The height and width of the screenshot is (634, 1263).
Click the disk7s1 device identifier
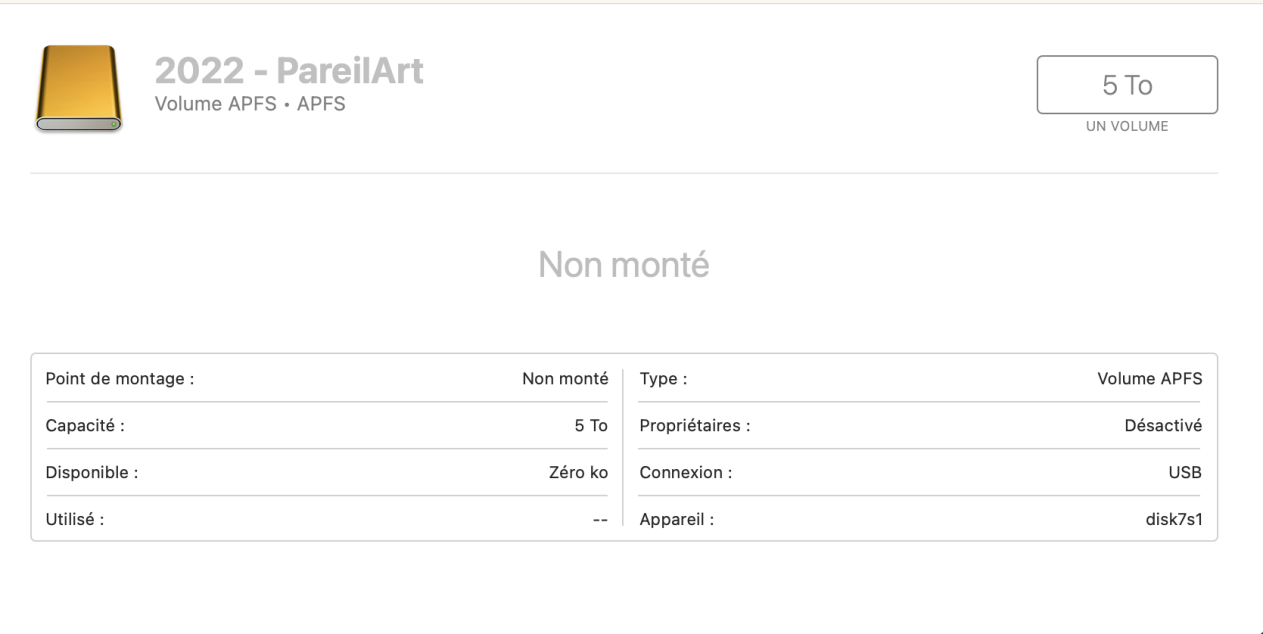coord(1173,520)
